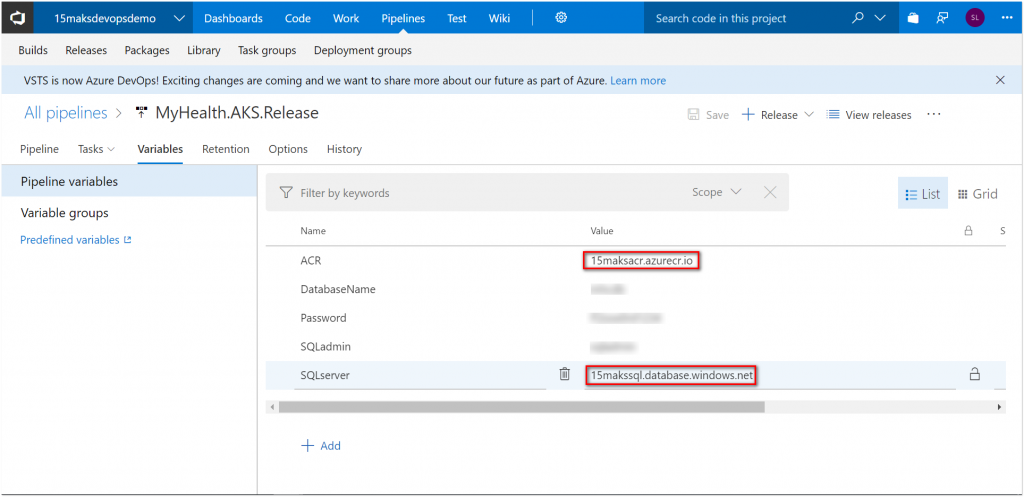
Task: Click the lock column header icon
Action: point(968,231)
